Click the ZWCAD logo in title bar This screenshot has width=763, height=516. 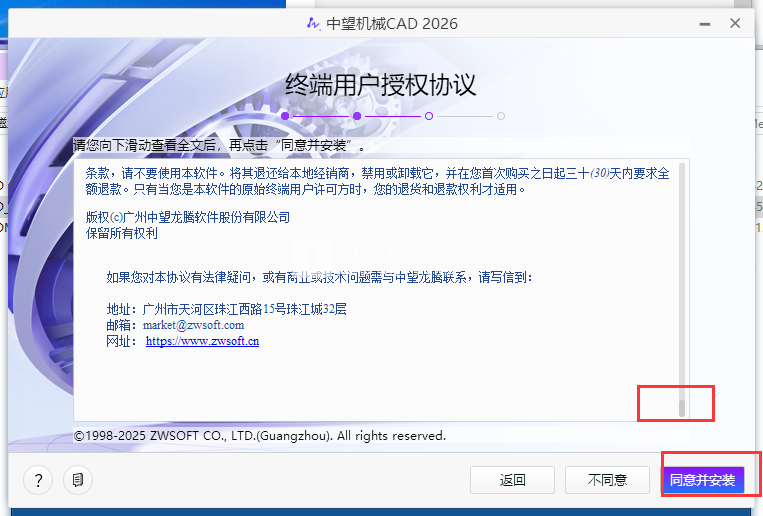[313, 23]
